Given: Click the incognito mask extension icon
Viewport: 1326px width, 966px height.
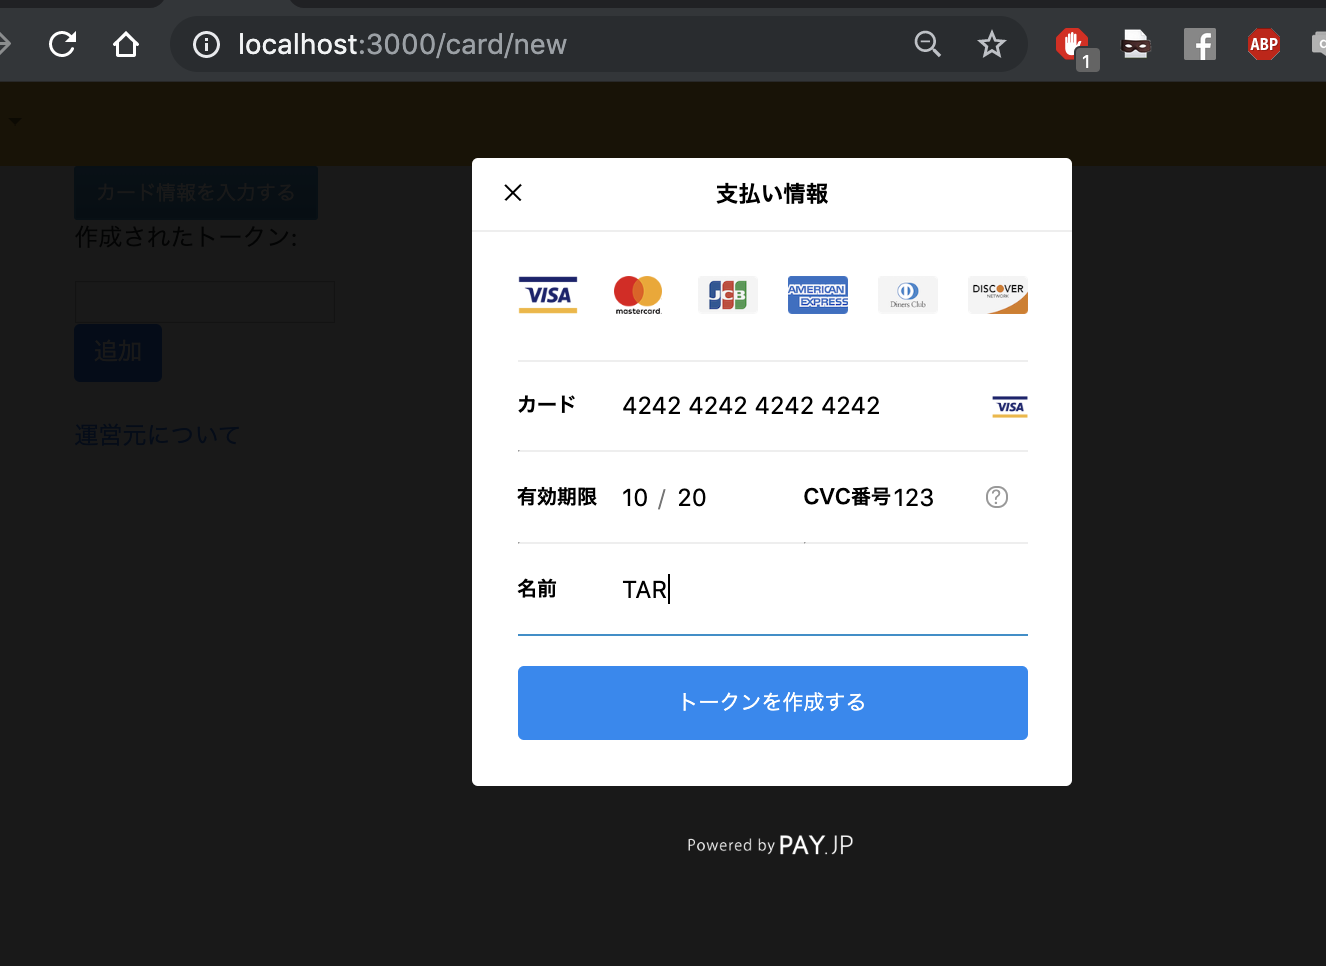Looking at the screenshot, I should coord(1135,44).
